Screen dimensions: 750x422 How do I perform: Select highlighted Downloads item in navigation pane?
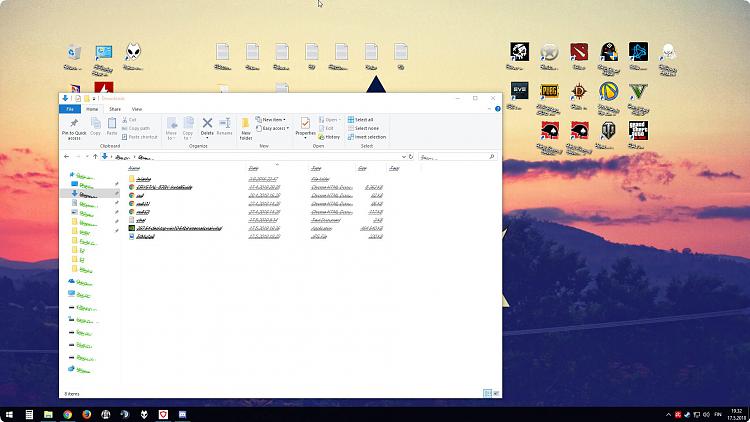click(x=90, y=194)
